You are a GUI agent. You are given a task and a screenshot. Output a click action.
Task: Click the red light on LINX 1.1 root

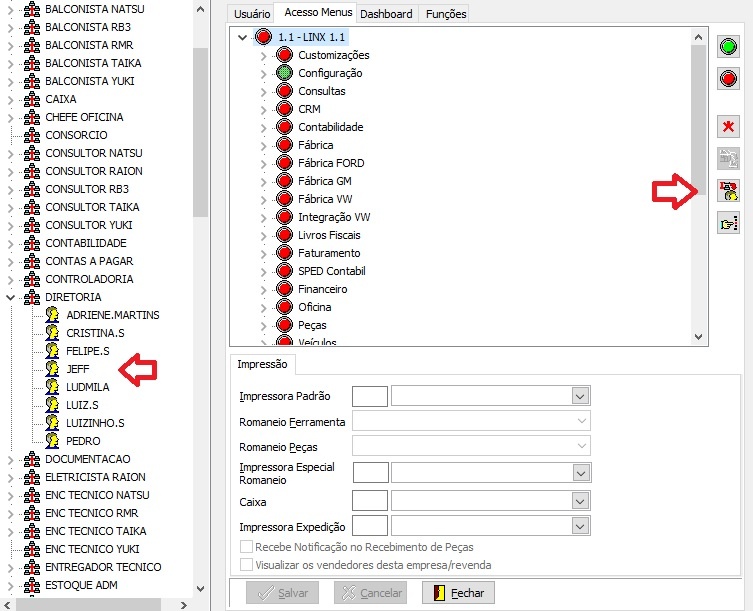263,37
